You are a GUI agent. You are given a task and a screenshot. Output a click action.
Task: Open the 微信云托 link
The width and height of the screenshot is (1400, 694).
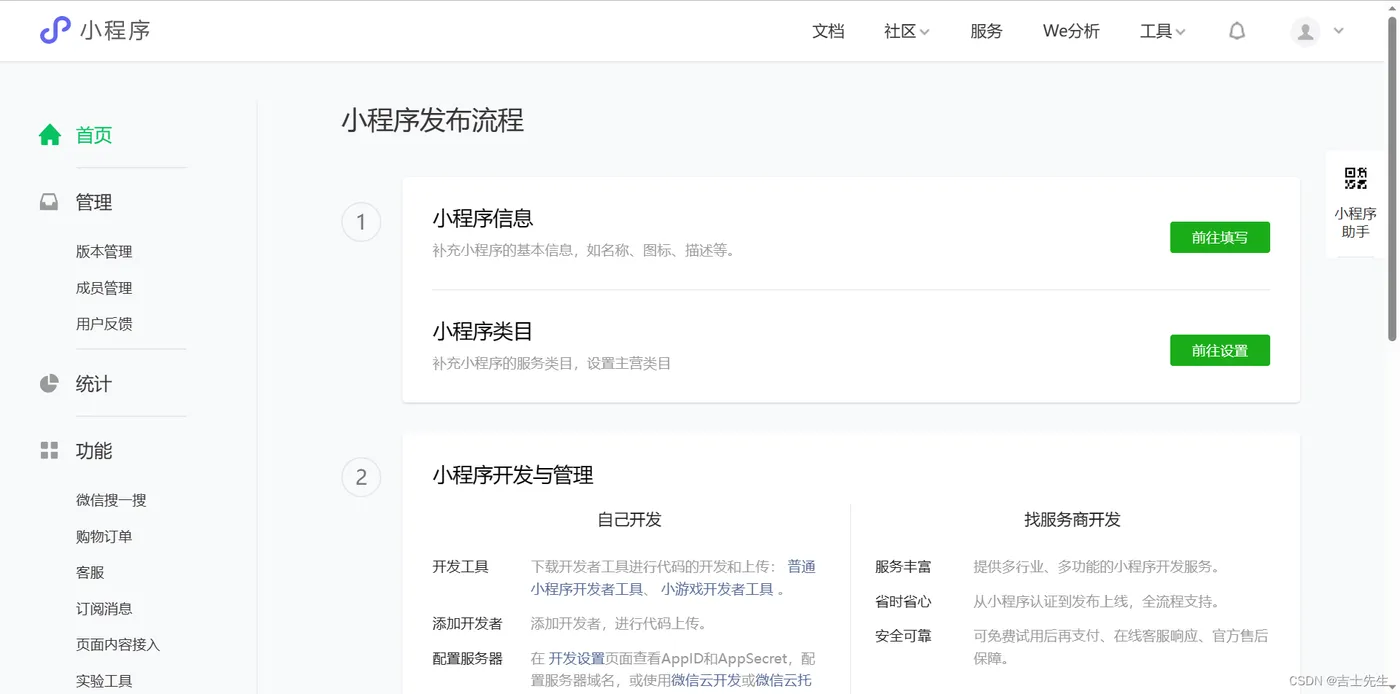[783, 680]
